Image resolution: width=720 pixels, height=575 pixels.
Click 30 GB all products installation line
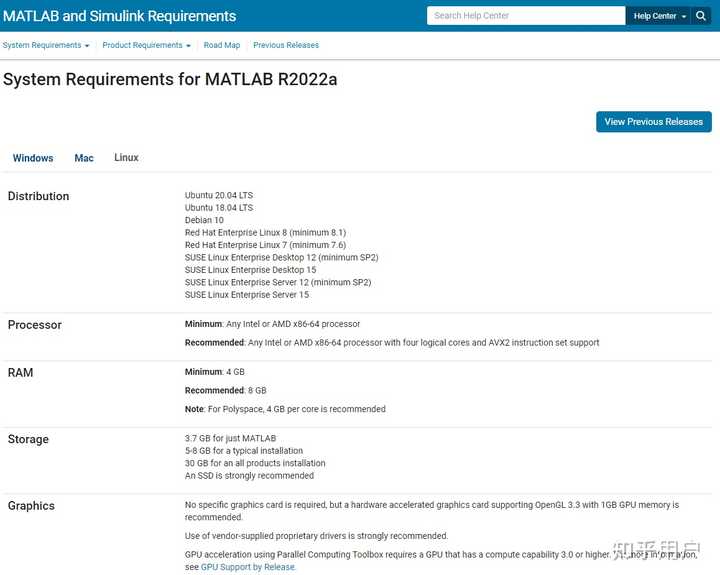point(255,463)
